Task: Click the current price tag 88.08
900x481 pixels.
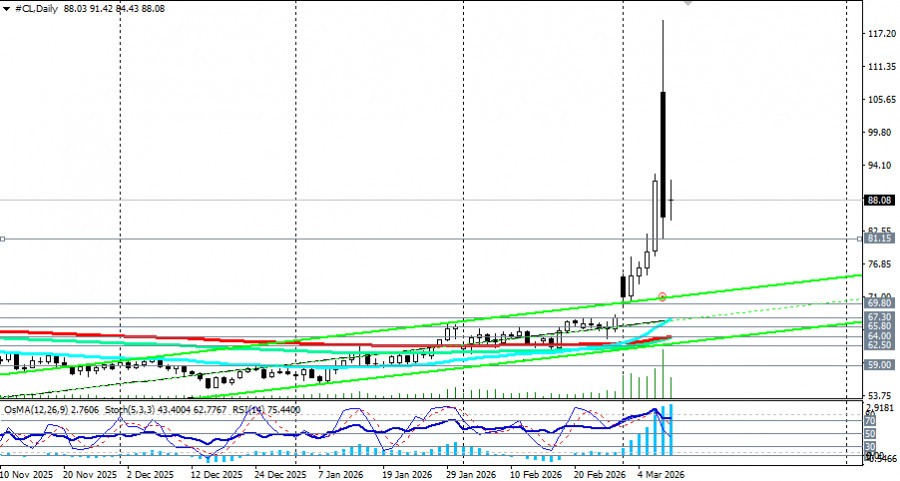Action: pyautogui.click(x=879, y=200)
